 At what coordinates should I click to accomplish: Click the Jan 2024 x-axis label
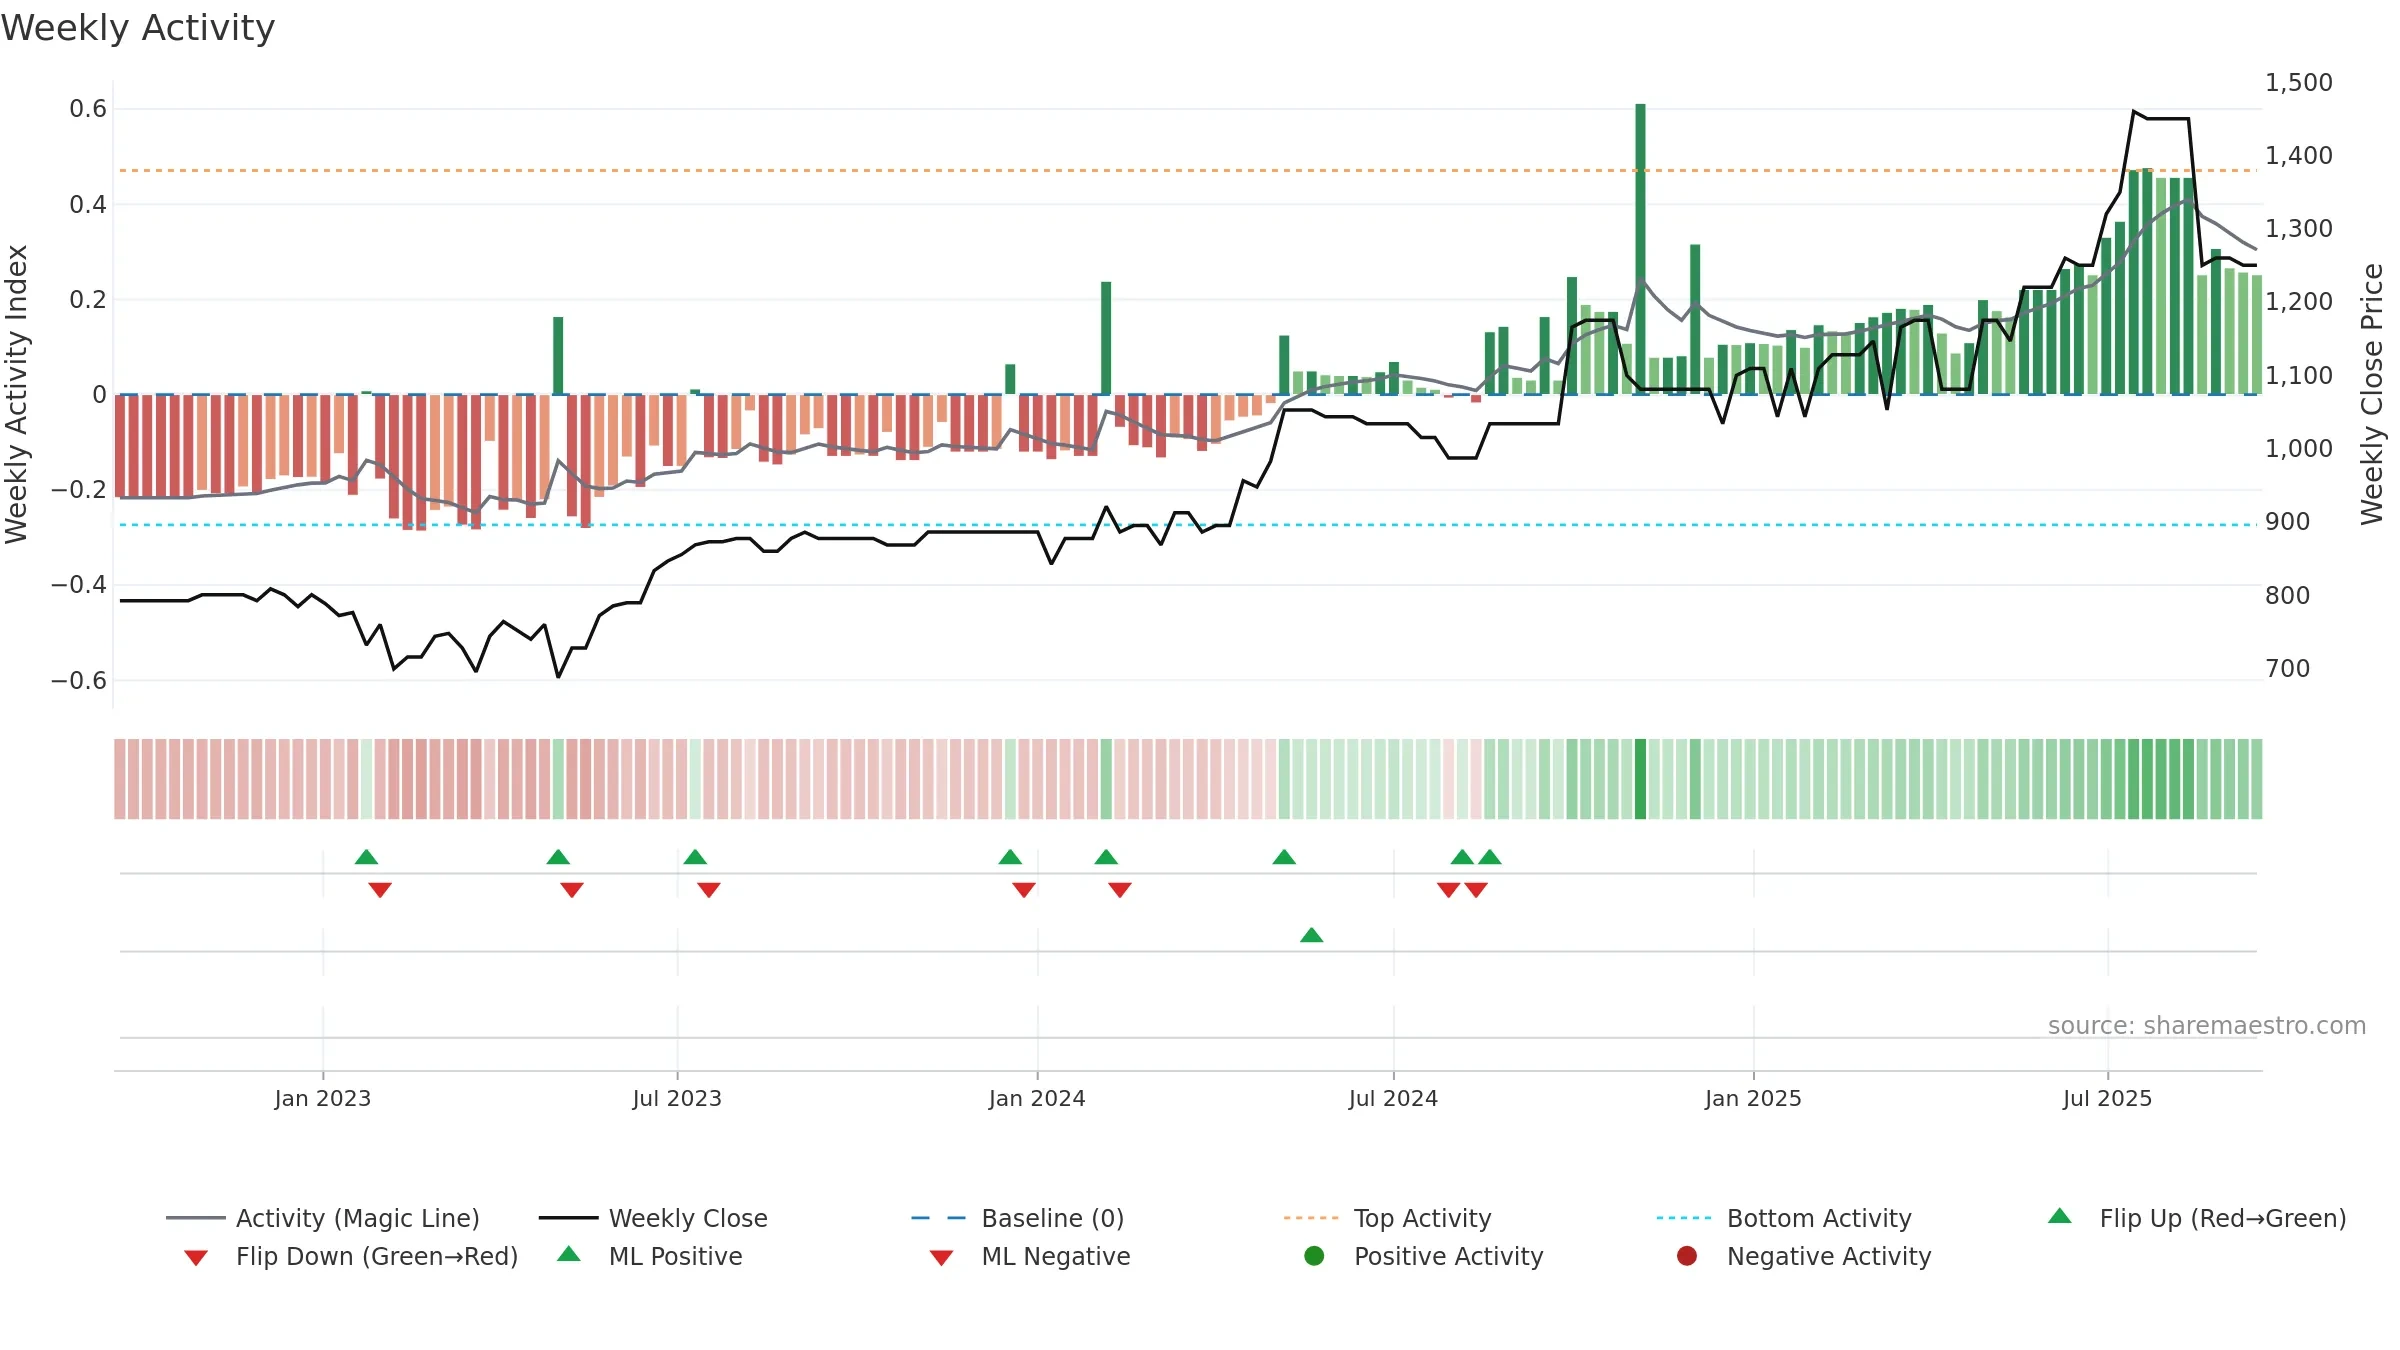pyautogui.click(x=1037, y=1099)
